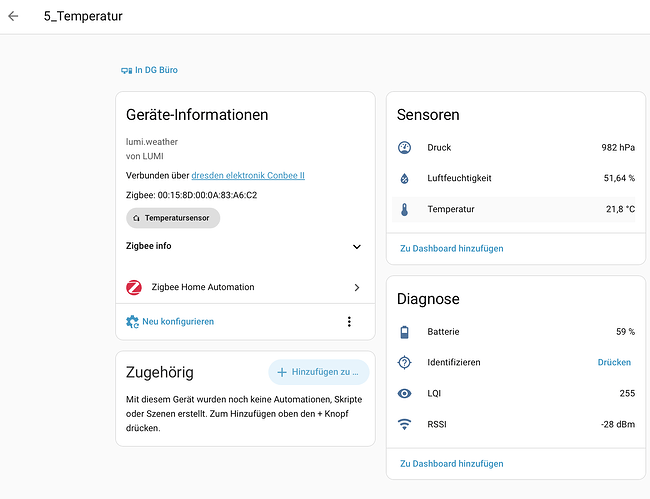Click the Identifizieren crosshair icon
The image size is (650, 499).
405,363
